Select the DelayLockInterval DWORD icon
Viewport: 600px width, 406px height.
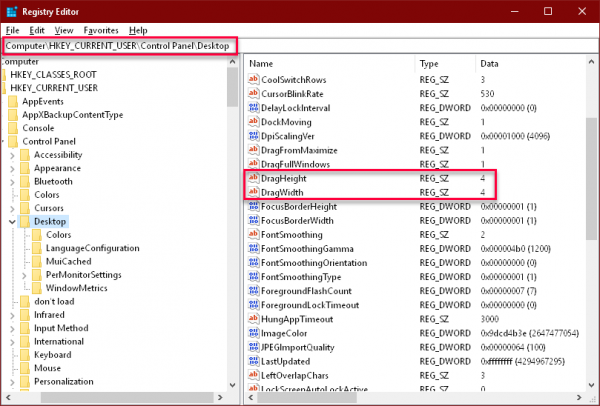(253, 108)
